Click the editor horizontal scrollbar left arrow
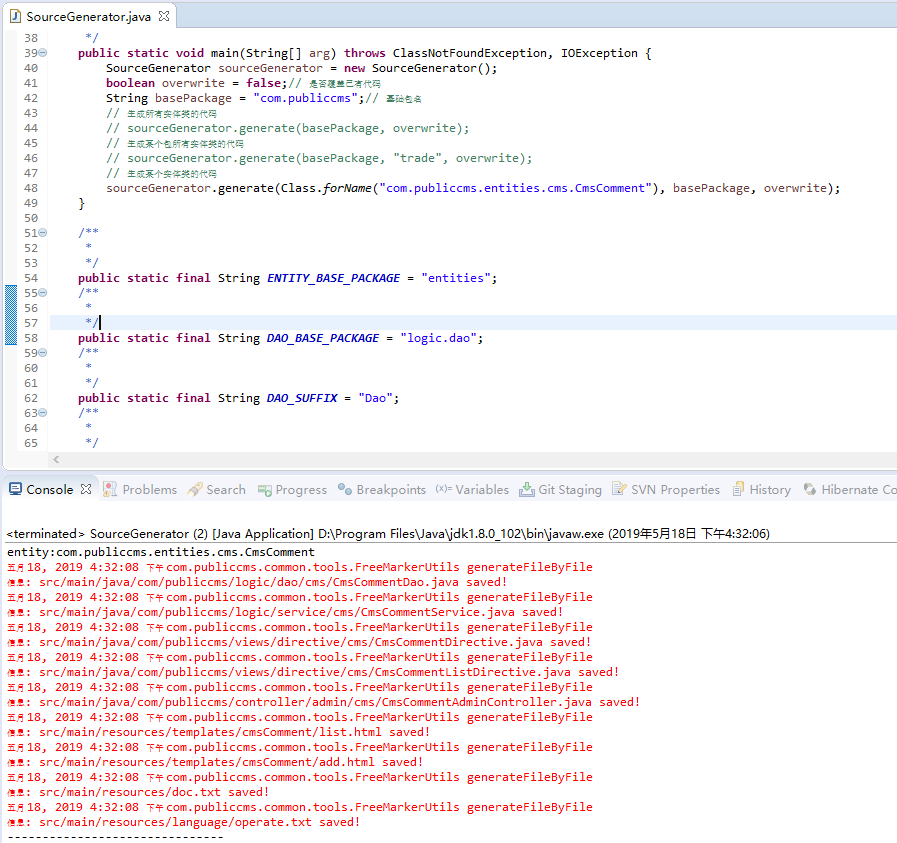Viewport: 897px width, 843px height. [56, 459]
